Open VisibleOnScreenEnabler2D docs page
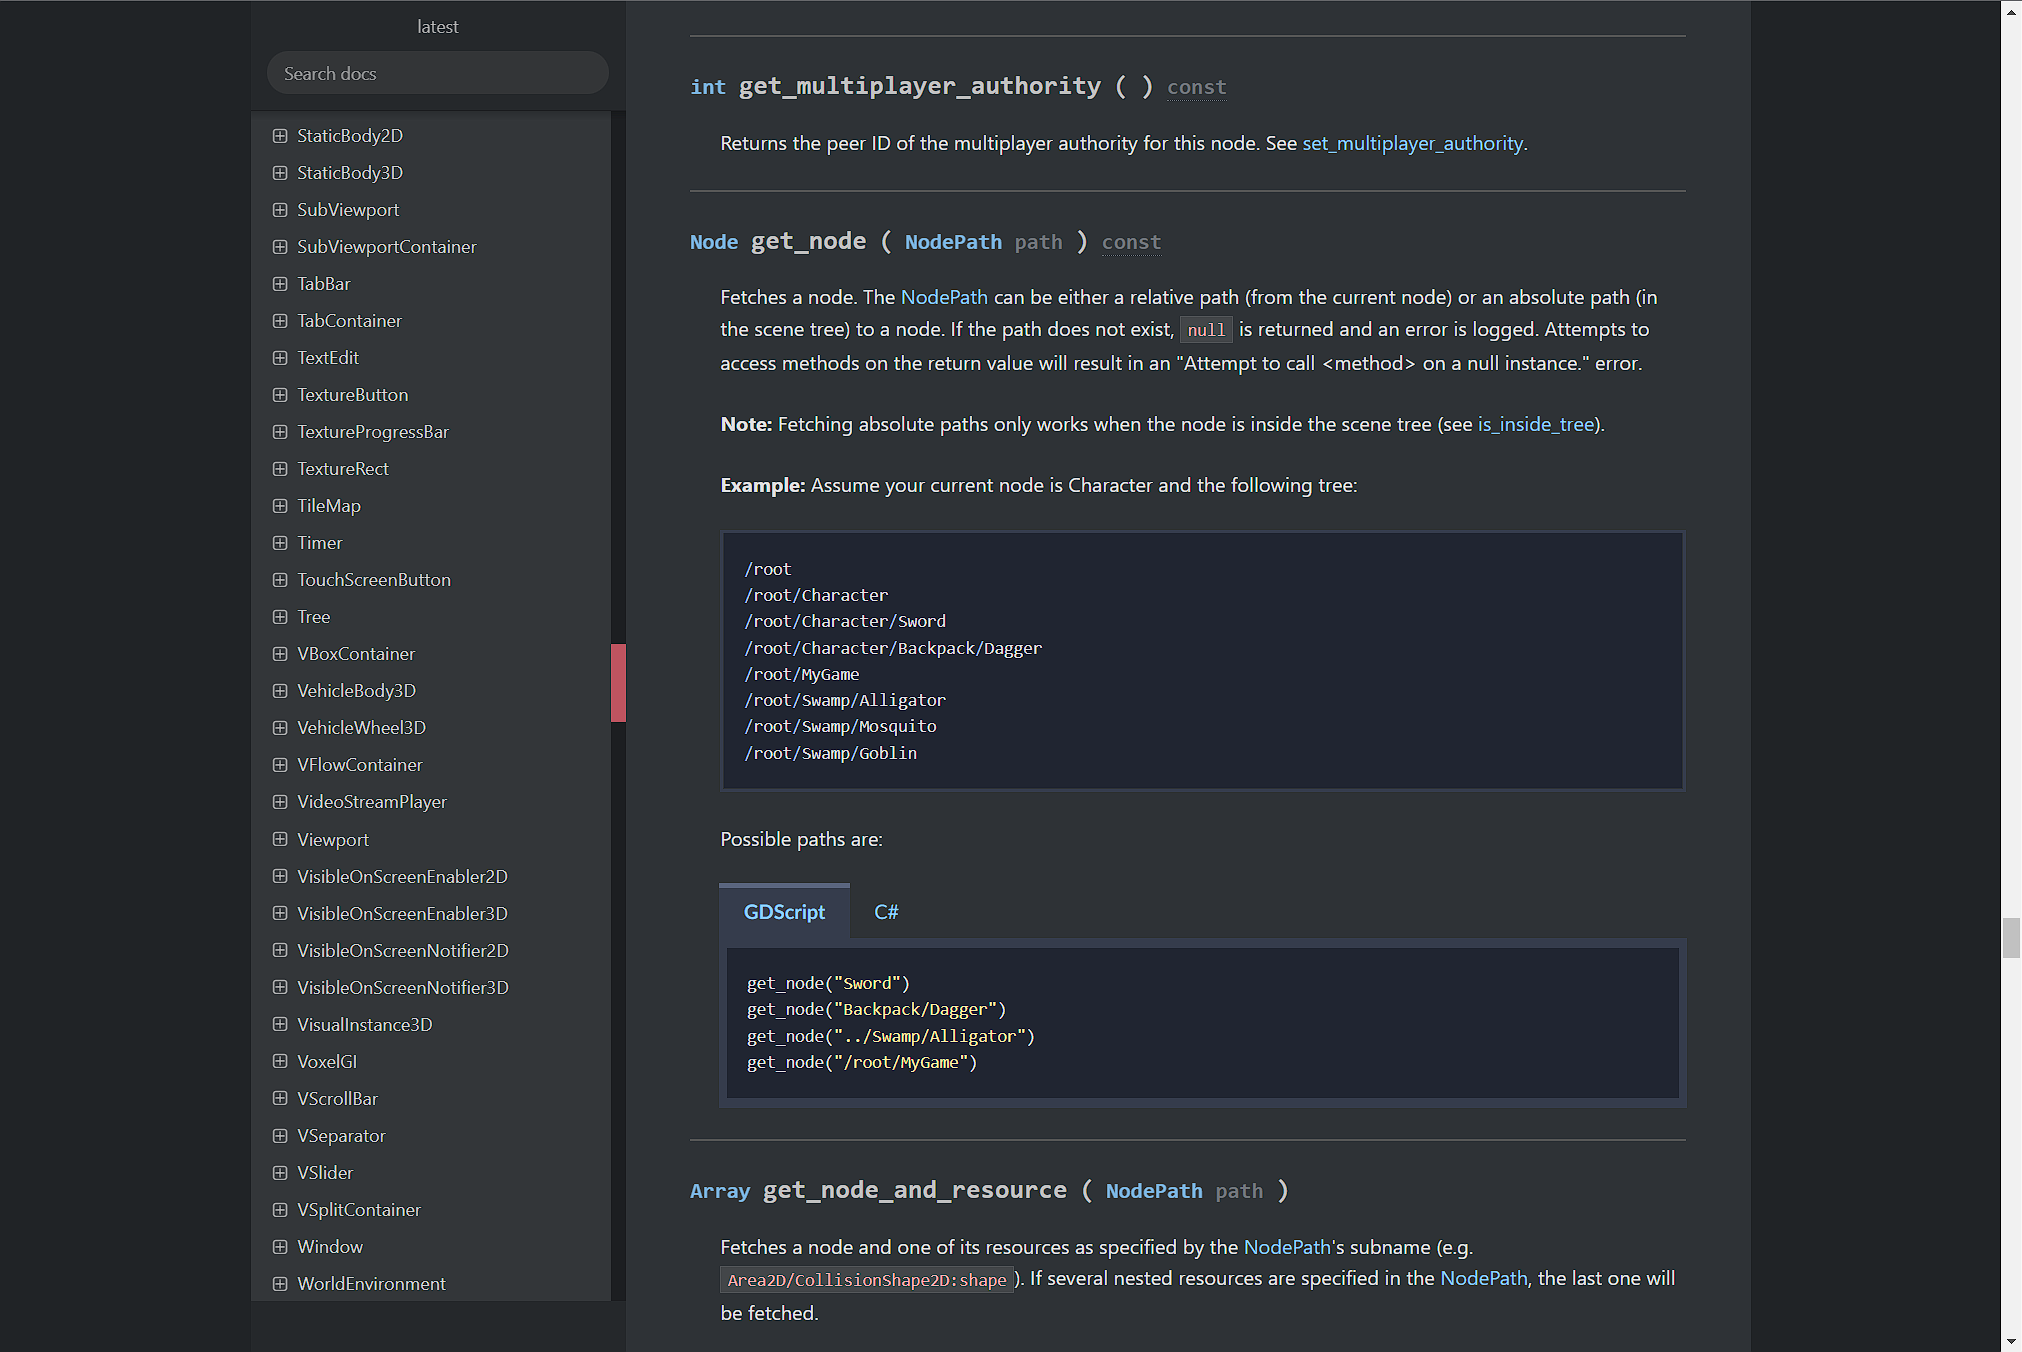Screen dimensions: 2022x1352 coord(402,877)
